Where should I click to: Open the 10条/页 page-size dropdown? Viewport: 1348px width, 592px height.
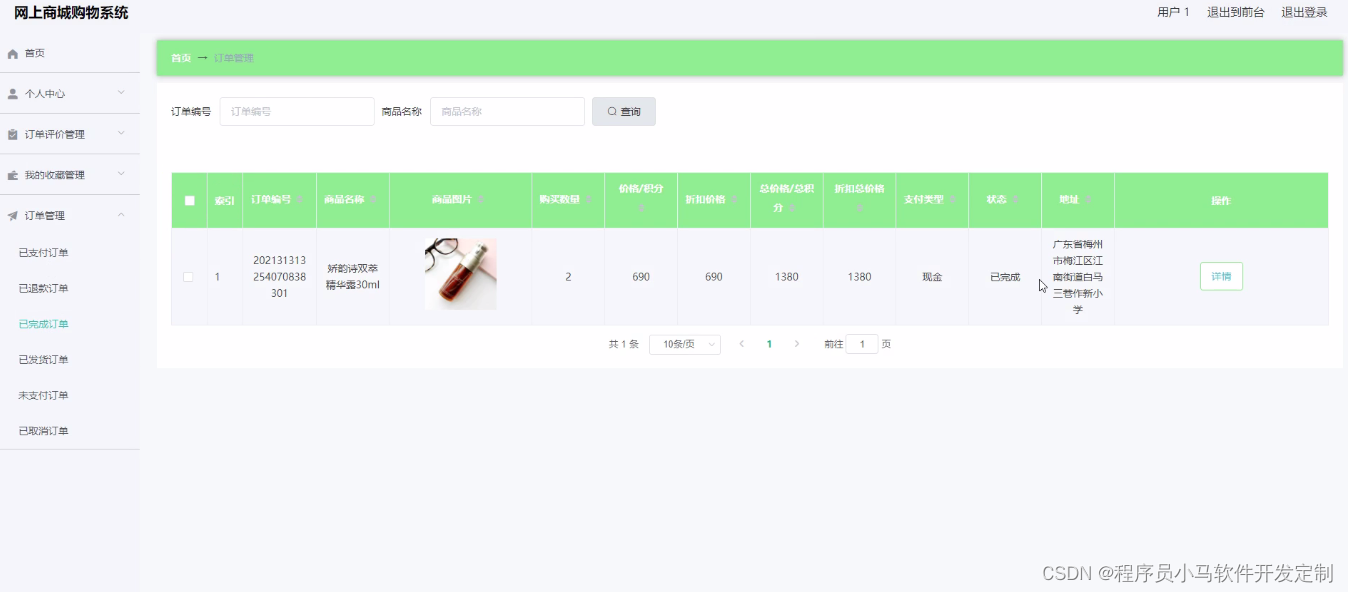[x=684, y=343]
